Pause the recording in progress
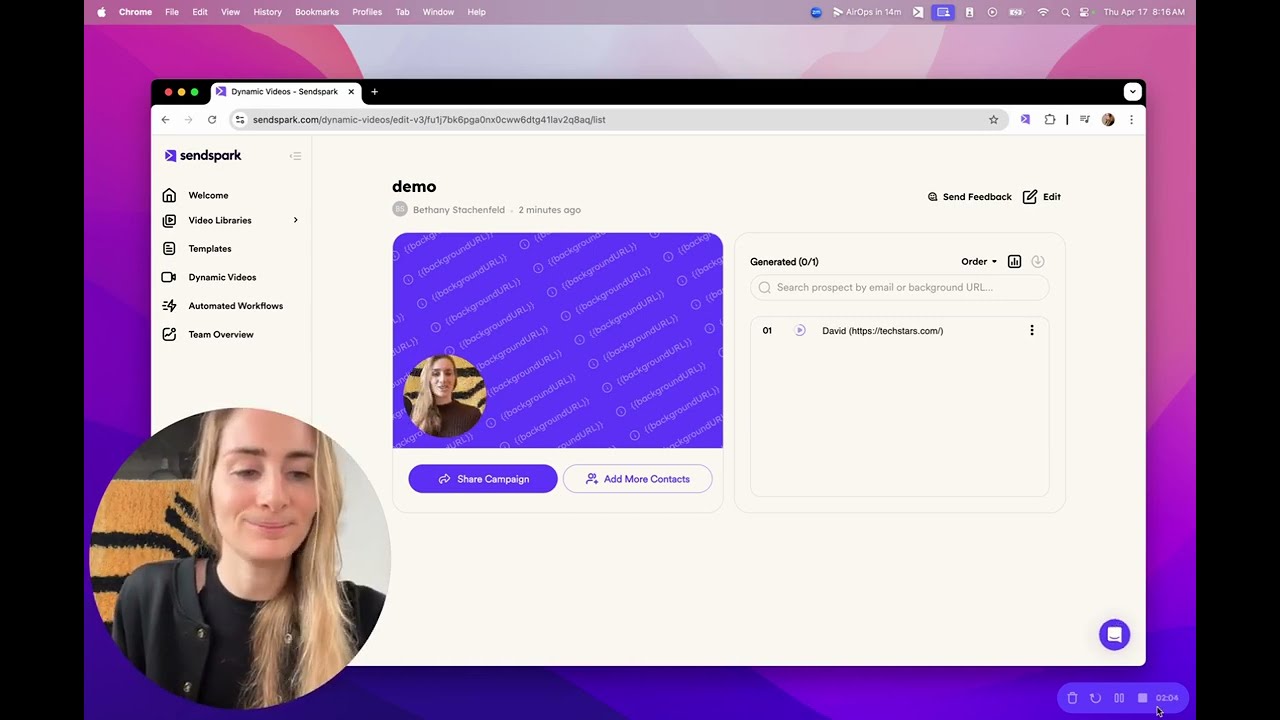The height and width of the screenshot is (720, 1280). (x=1119, y=698)
